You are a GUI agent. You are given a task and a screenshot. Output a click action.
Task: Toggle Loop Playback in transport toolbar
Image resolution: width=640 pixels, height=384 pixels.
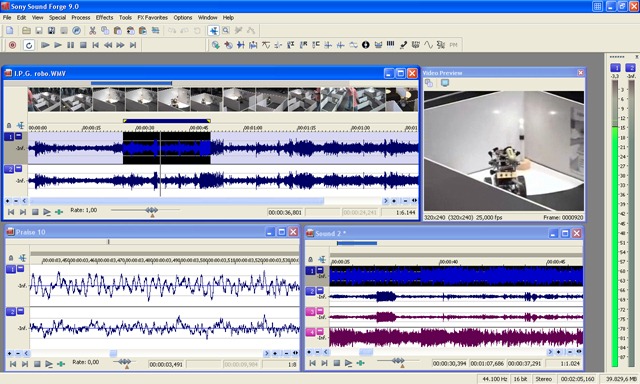pyautogui.click(x=29, y=45)
